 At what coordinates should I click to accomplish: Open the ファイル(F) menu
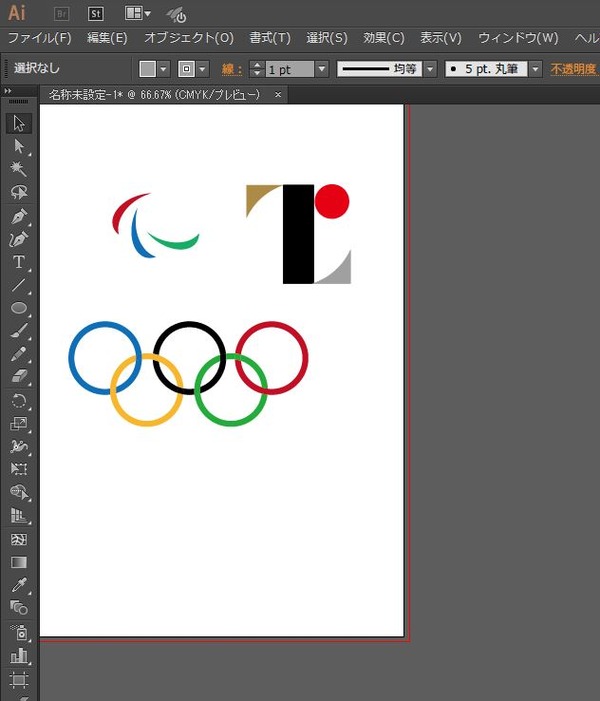[x=40, y=38]
